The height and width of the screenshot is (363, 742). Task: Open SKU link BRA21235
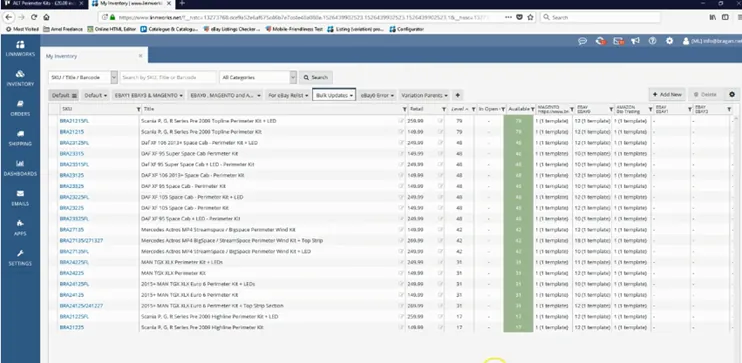[x=71, y=328]
